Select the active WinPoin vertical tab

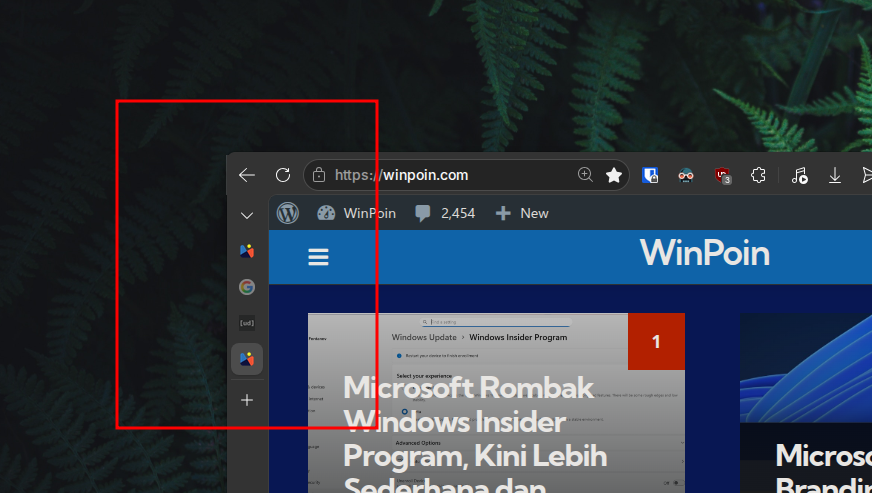[247, 359]
